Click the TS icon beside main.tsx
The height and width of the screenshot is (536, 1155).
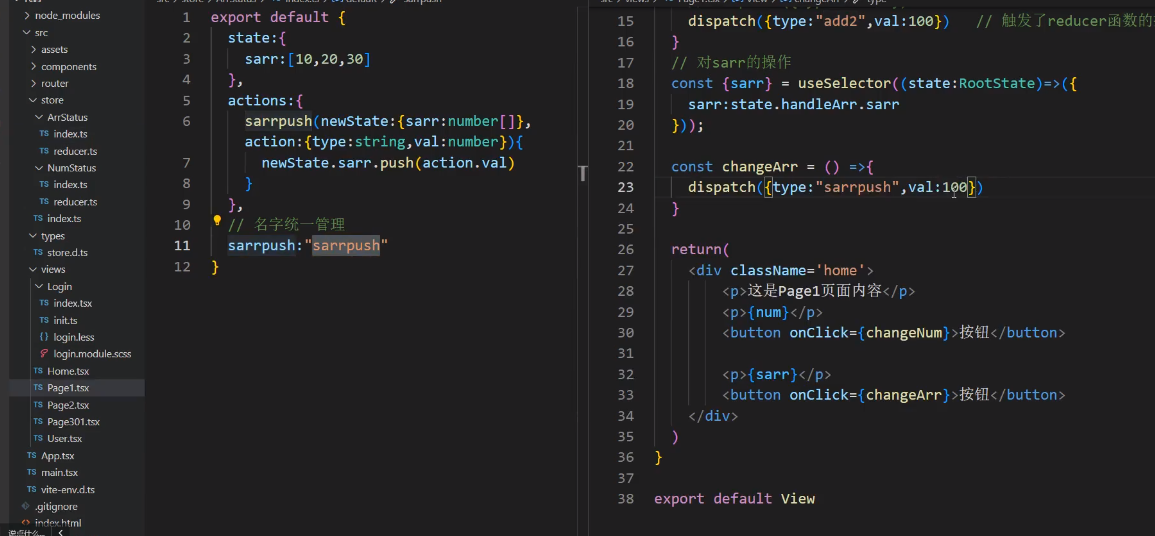coord(32,473)
